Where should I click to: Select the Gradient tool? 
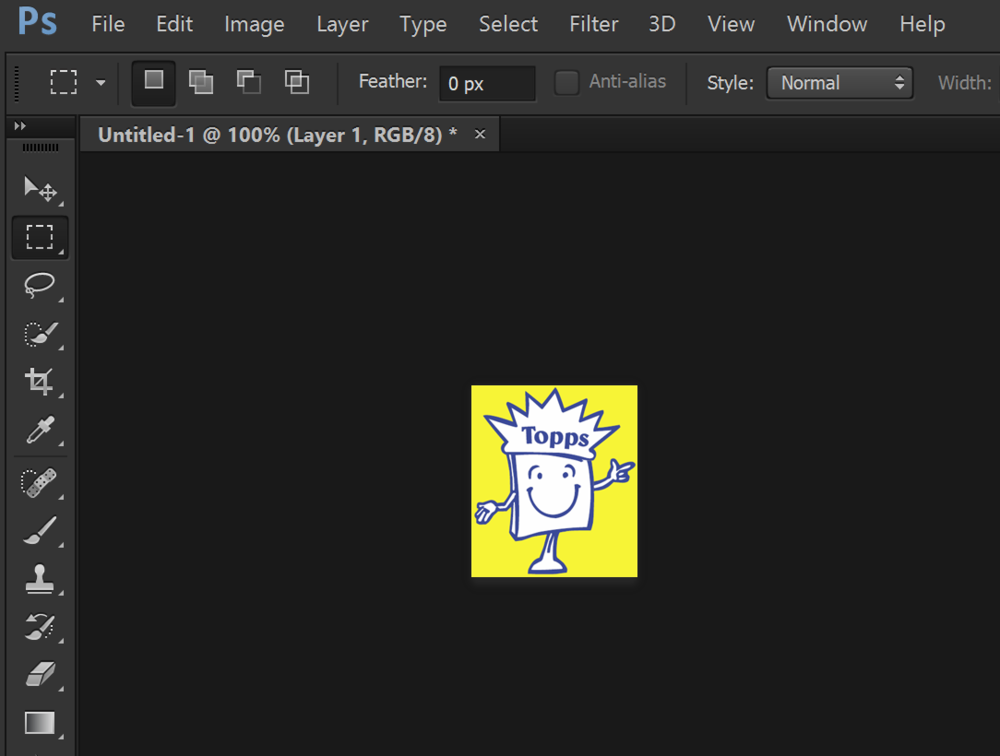tap(40, 723)
